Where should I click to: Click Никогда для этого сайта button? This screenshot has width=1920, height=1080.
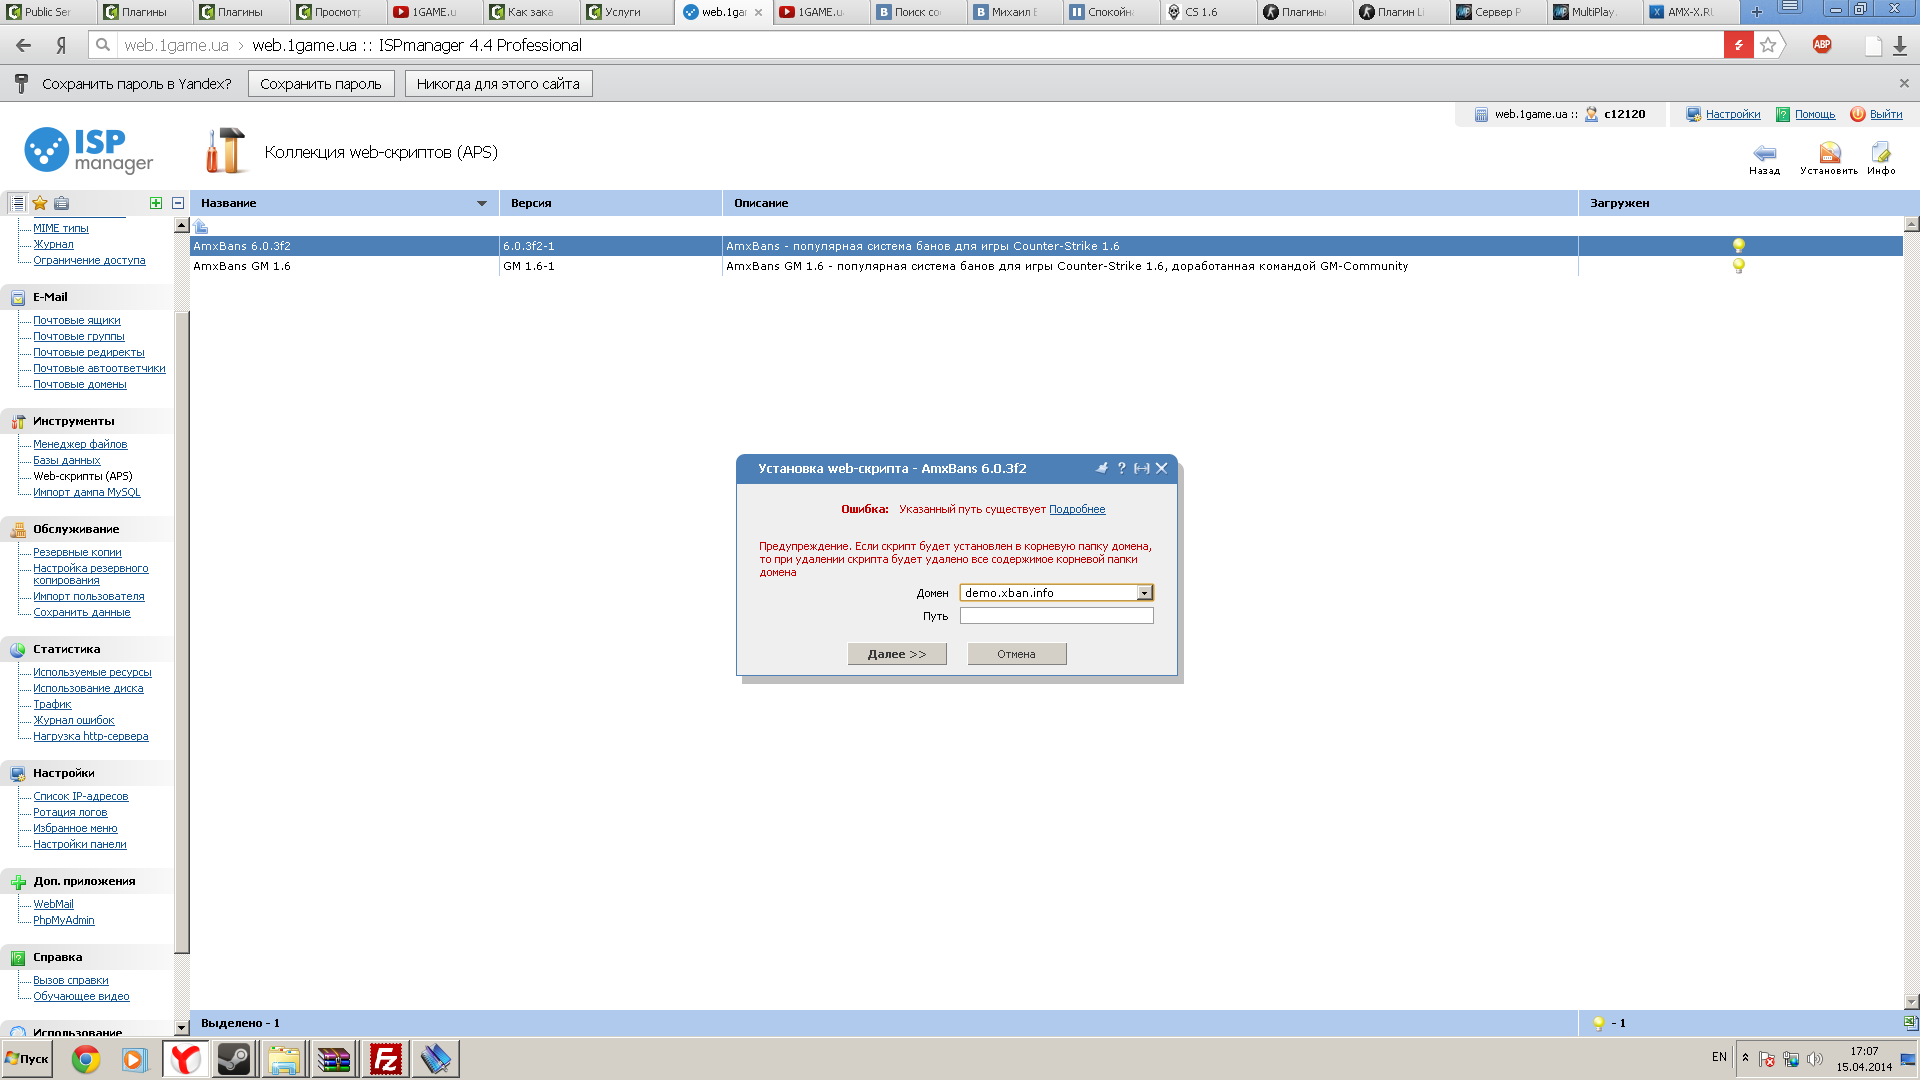click(498, 84)
